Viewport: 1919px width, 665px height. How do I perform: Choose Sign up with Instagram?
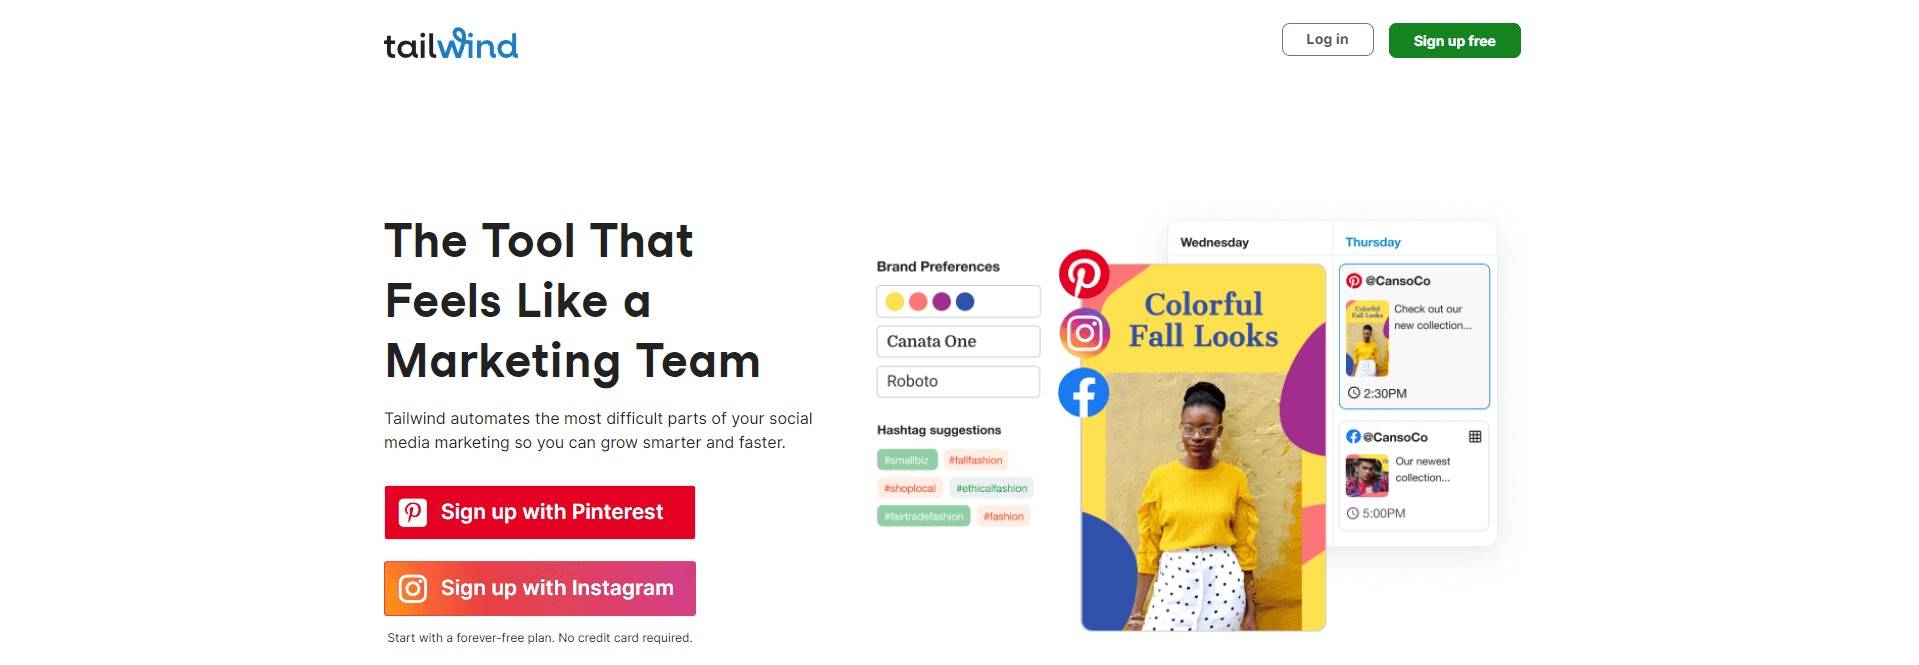tap(540, 588)
